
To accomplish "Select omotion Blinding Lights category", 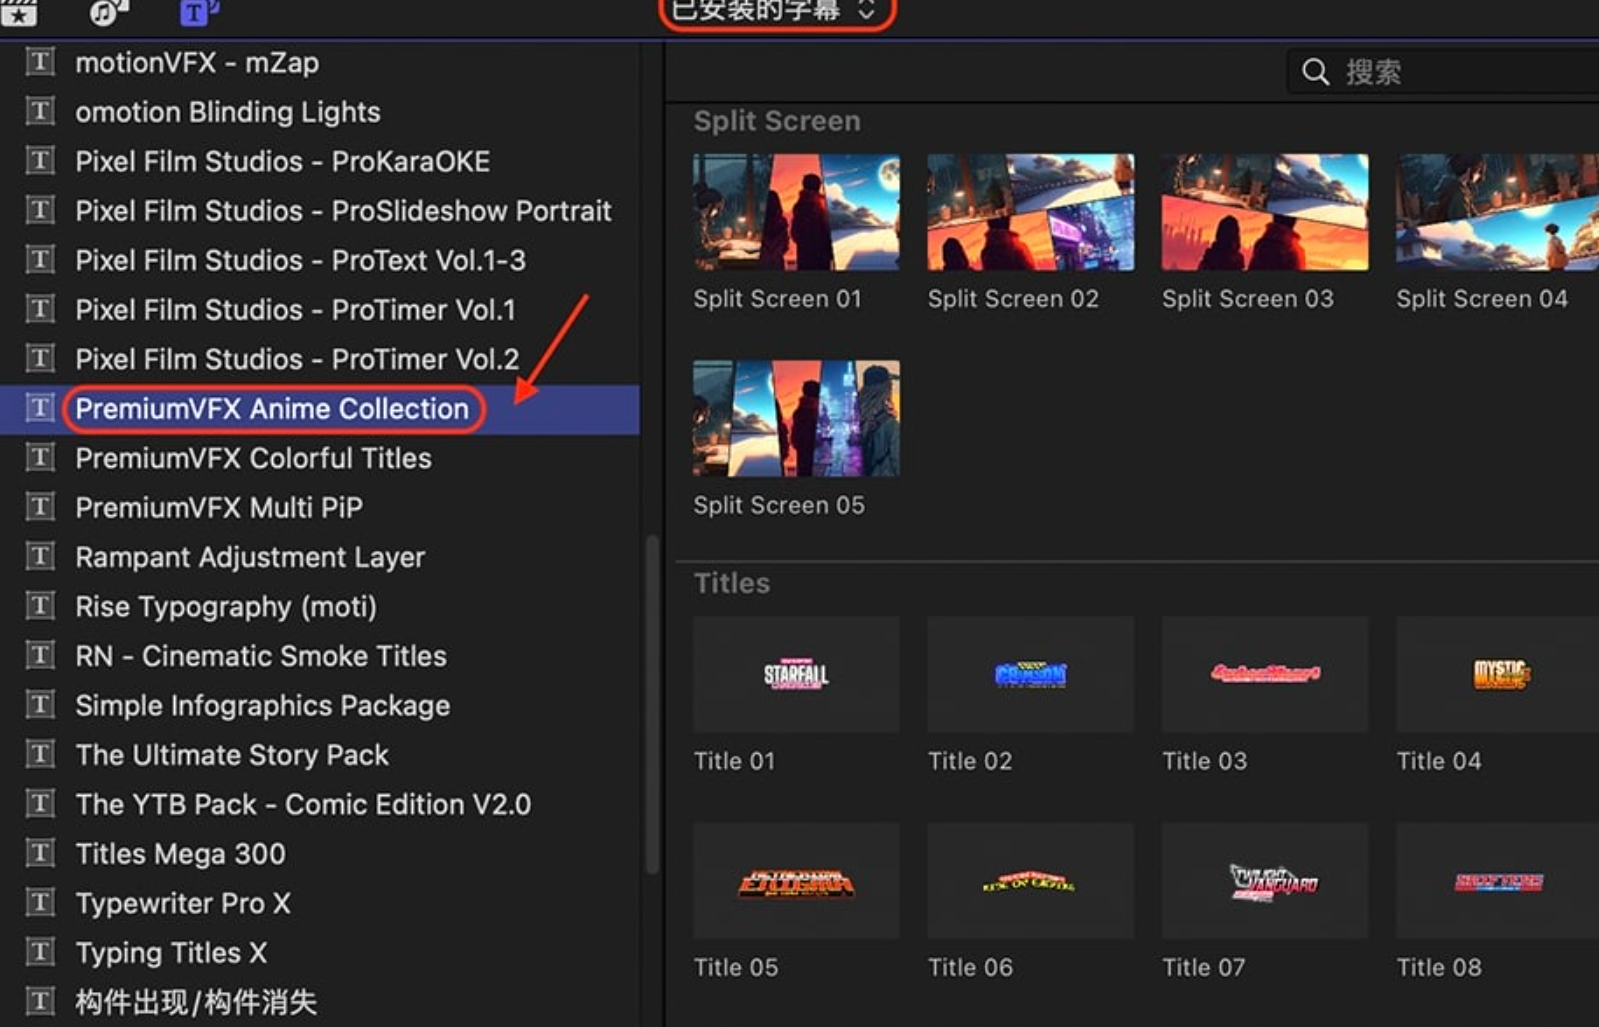I will coord(228,112).
